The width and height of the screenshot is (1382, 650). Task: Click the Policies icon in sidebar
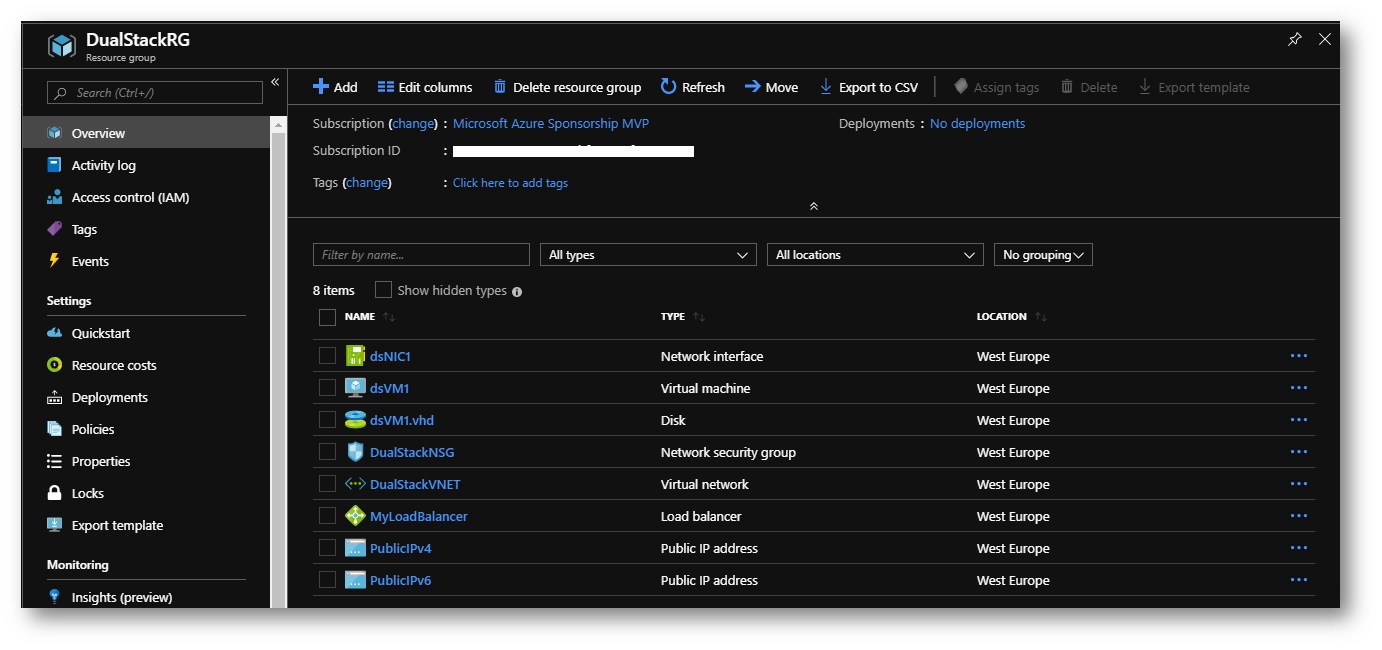tap(55, 429)
